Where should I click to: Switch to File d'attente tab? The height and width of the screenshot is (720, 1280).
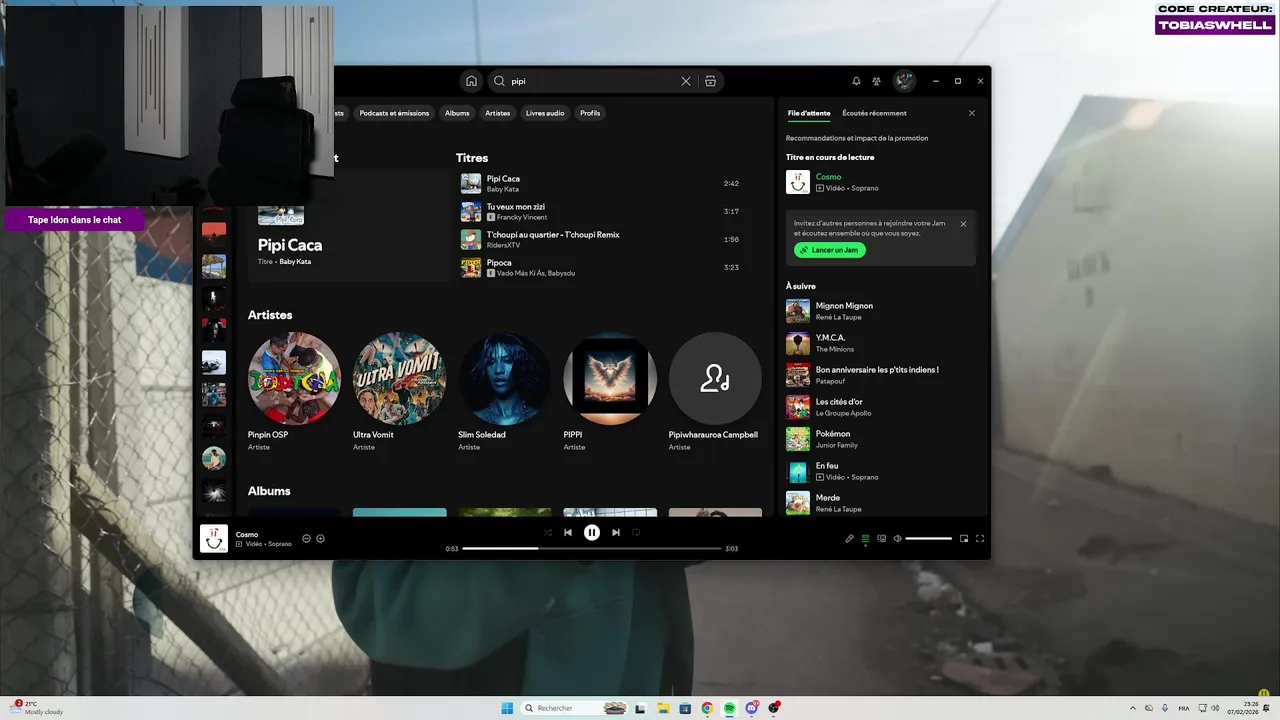(809, 113)
